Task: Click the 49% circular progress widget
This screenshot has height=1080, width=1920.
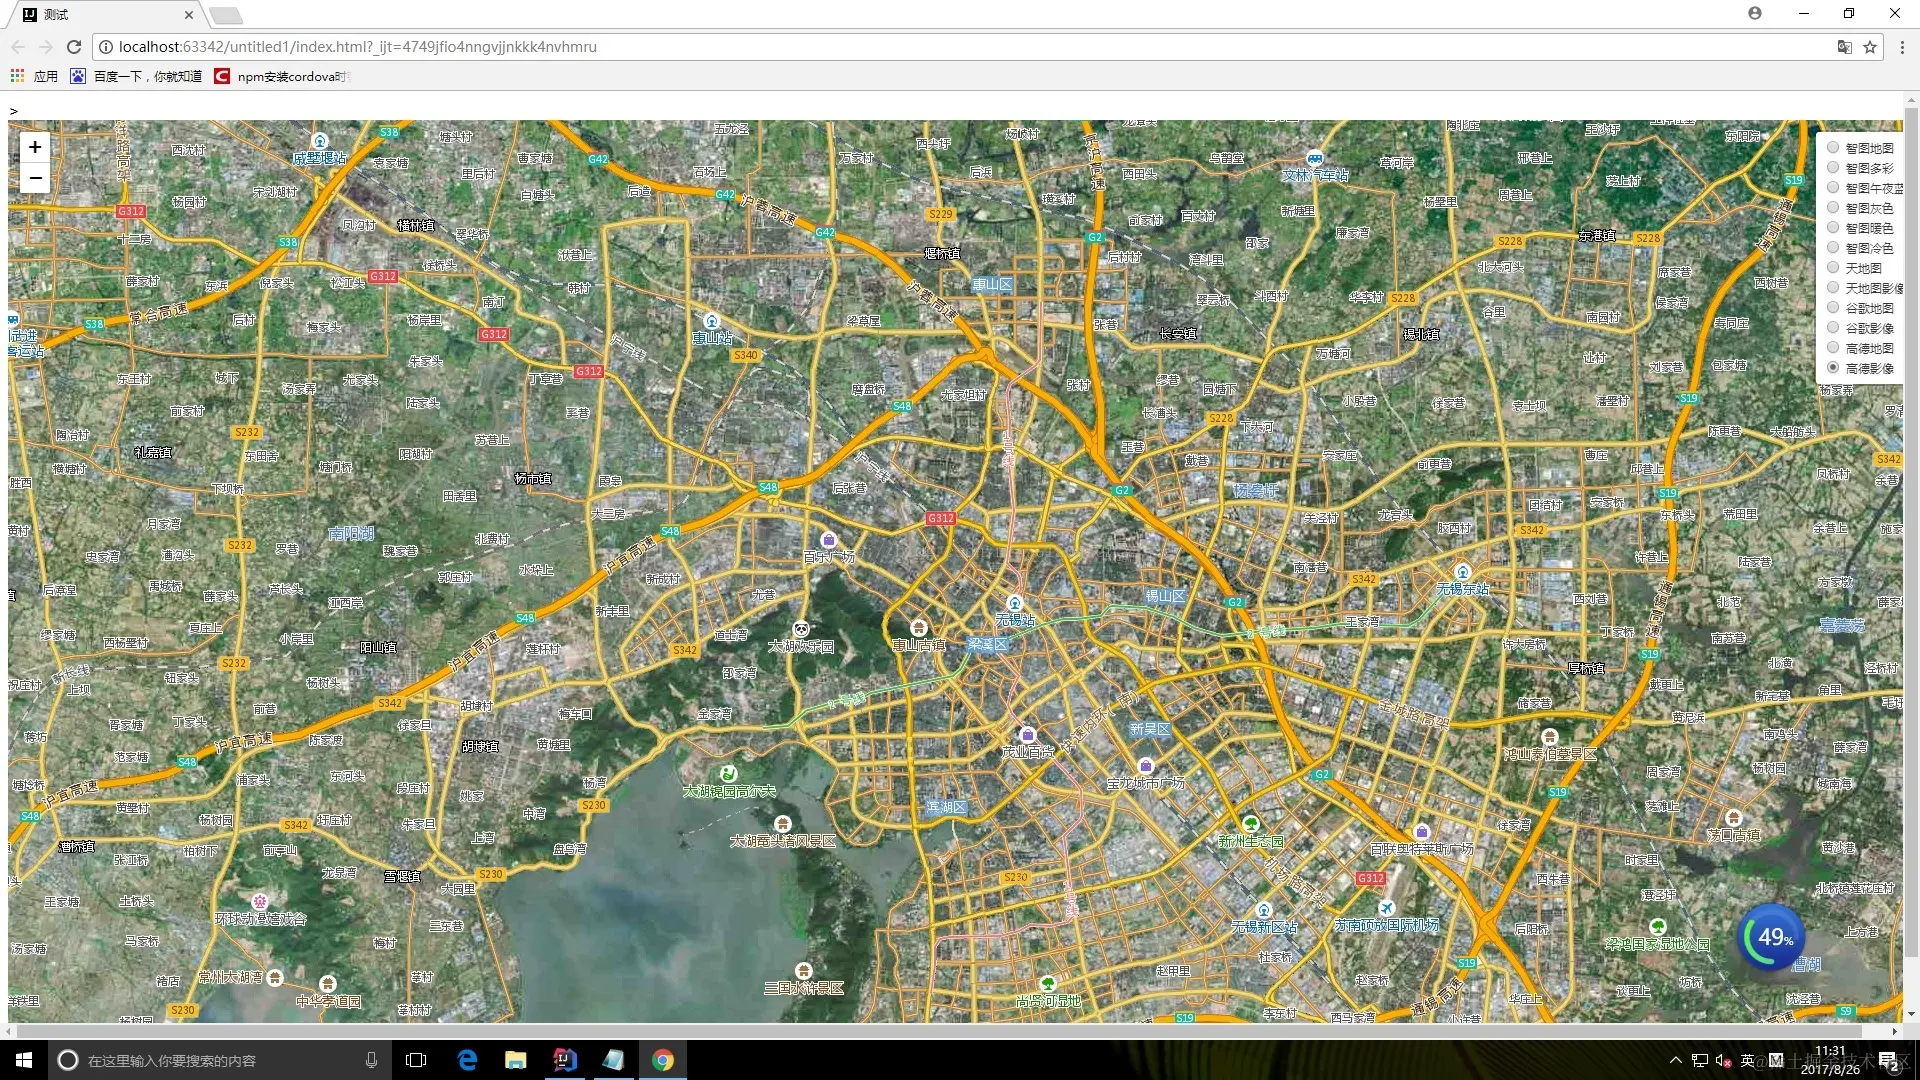Action: [x=1773, y=937]
